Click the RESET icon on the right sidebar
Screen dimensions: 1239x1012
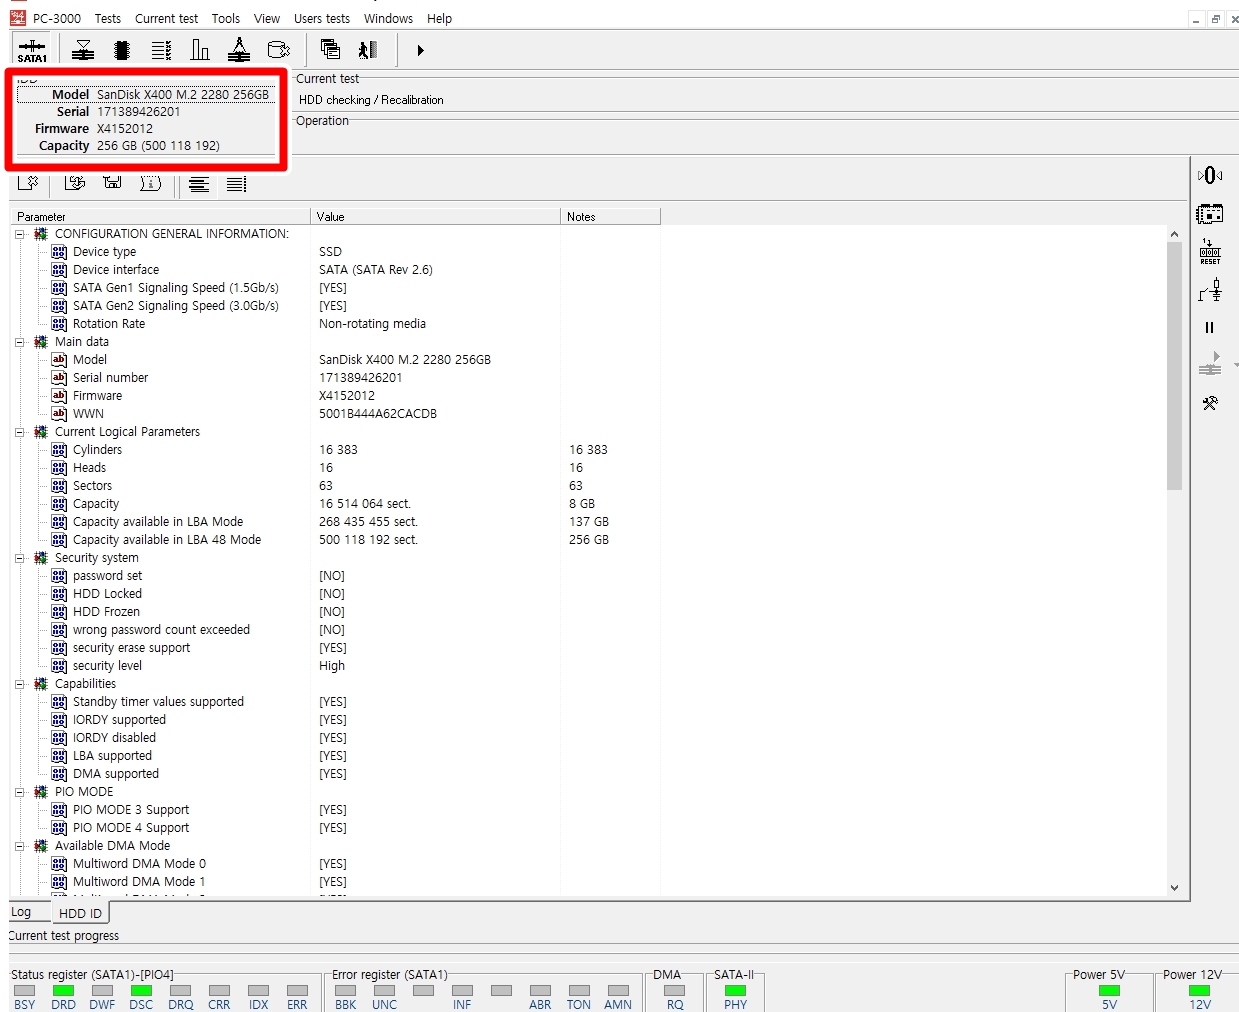(1210, 252)
